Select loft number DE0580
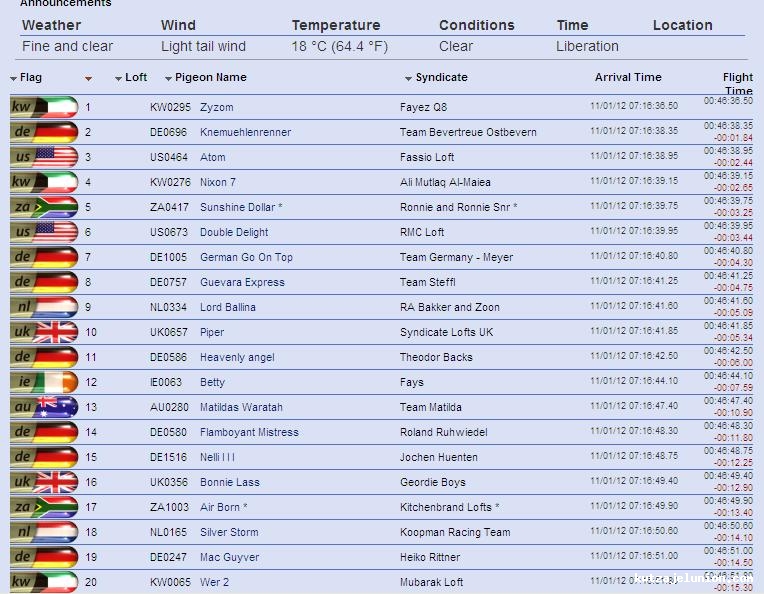This screenshot has height=594, width=764. point(168,432)
